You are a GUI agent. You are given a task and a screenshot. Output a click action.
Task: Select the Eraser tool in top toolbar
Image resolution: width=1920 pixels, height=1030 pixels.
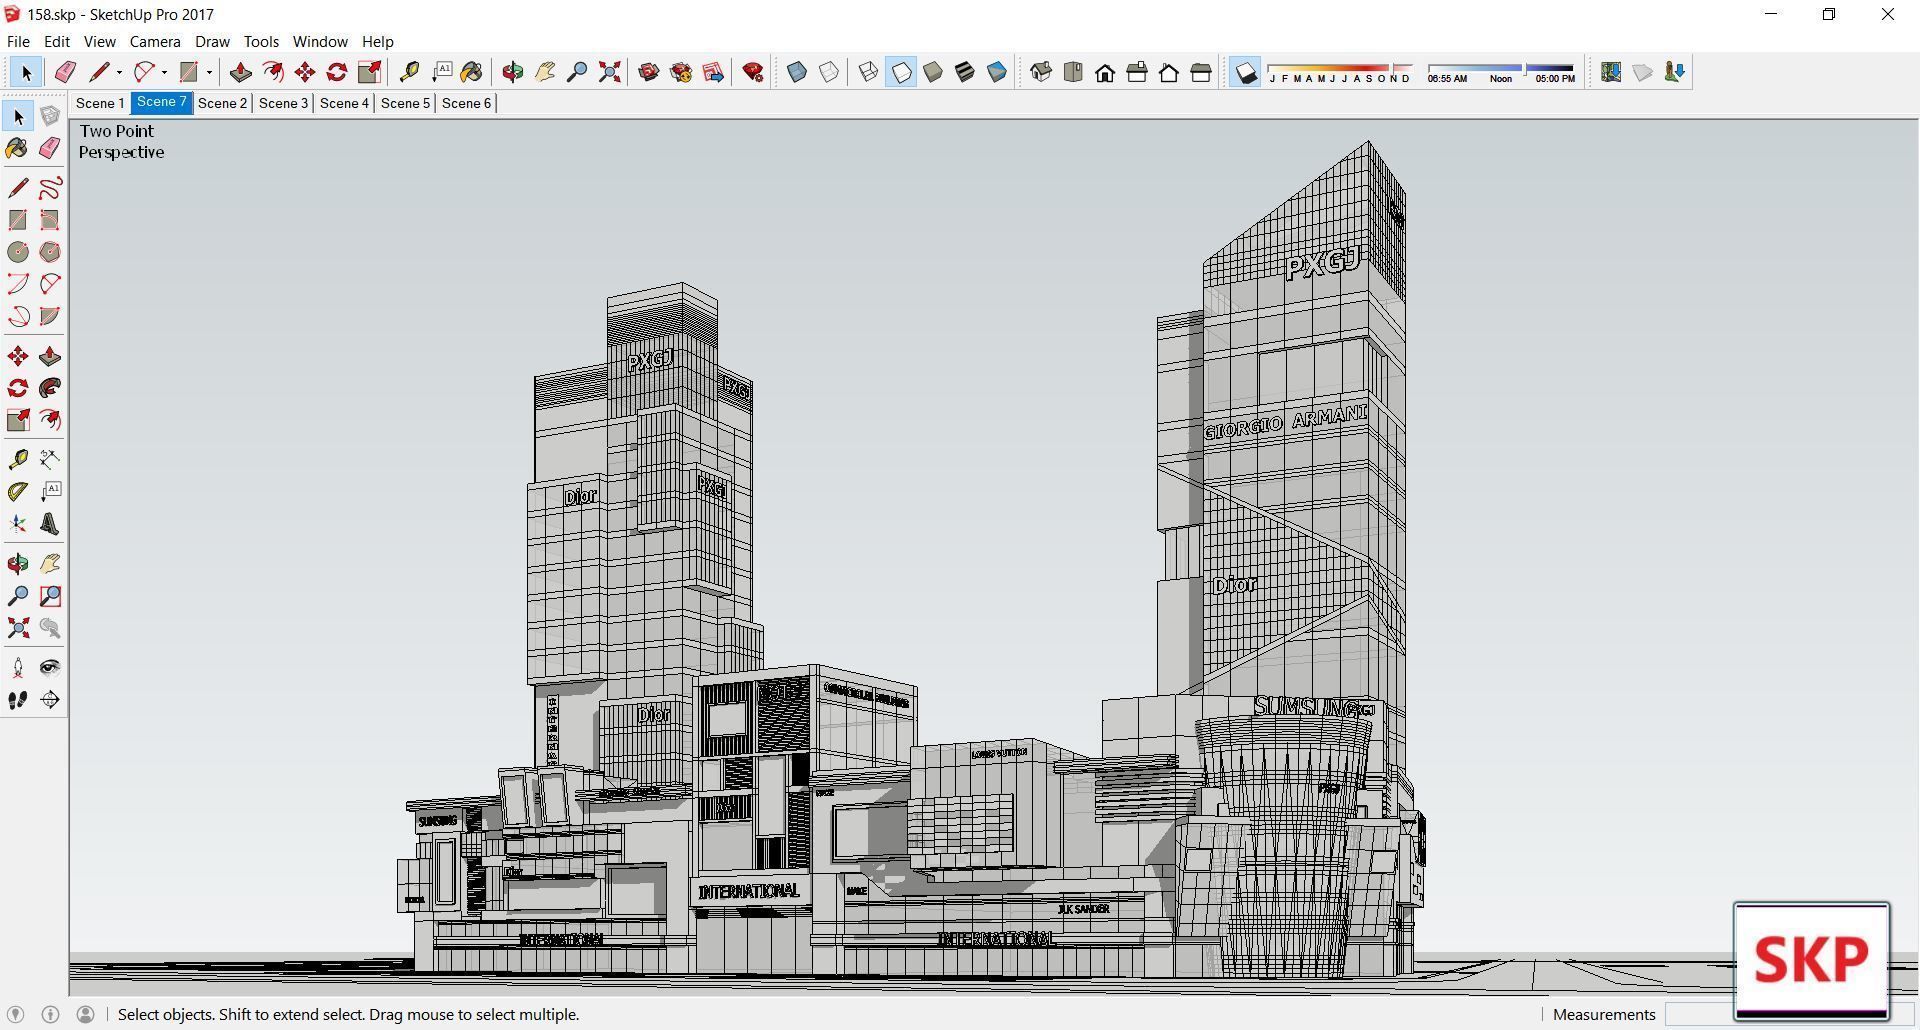click(x=65, y=72)
